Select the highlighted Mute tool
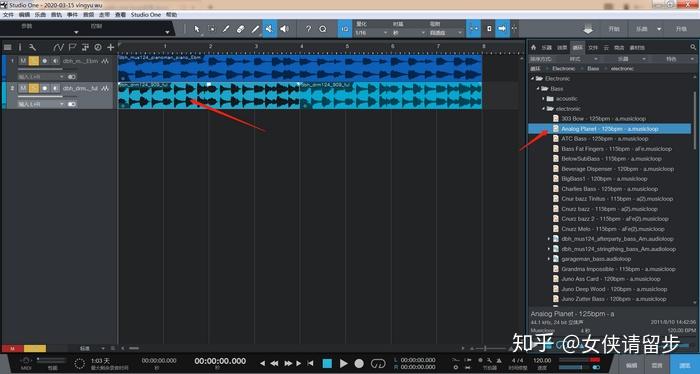Image resolution: width=700 pixels, height=374 pixels. [269, 29]
